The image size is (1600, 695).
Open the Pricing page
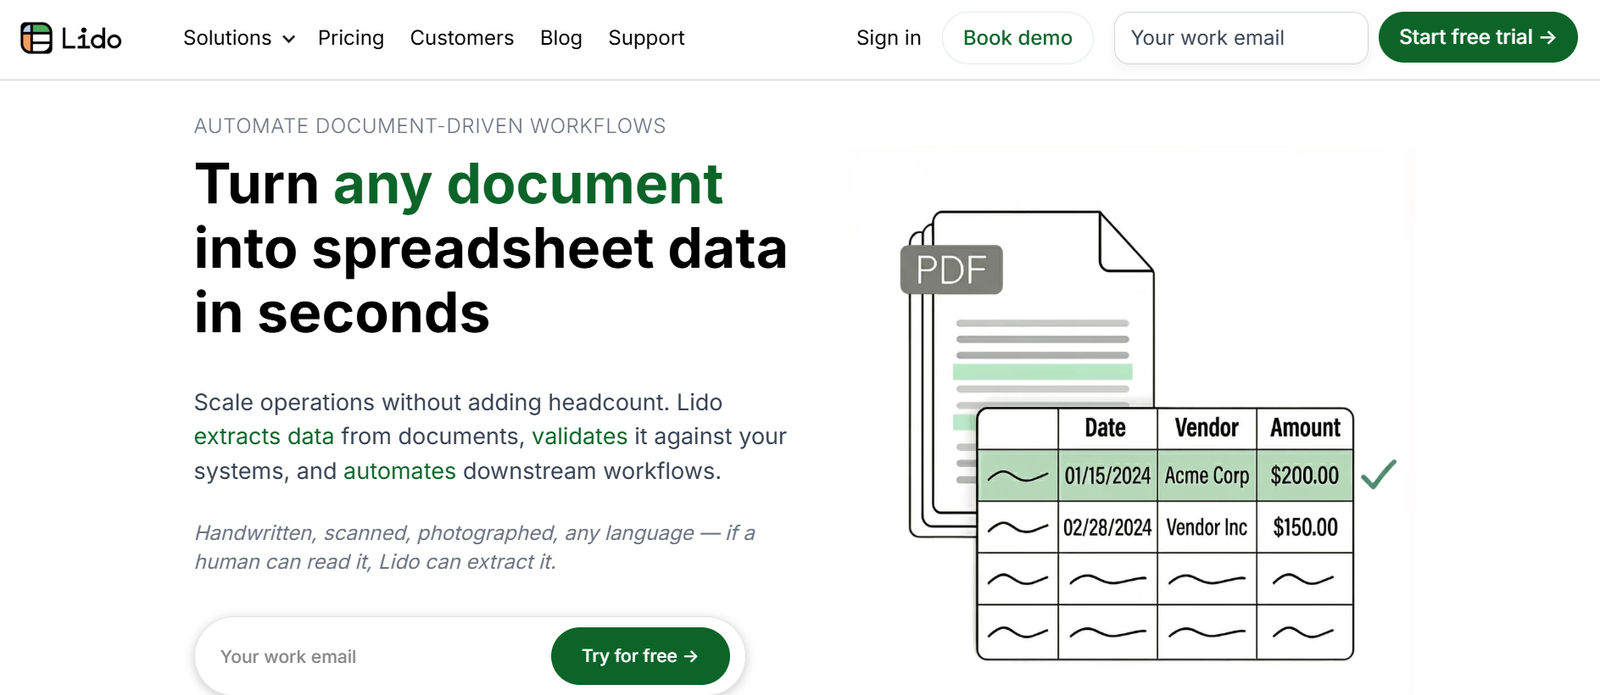[350, 38]
